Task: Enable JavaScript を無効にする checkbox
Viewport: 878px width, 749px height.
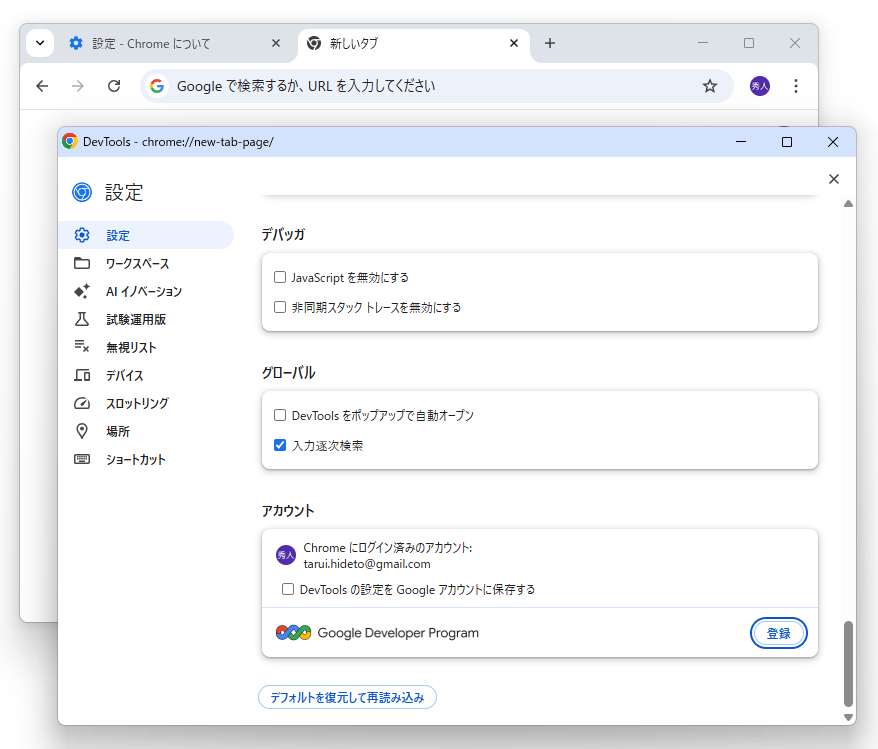Action: (280, 277)
